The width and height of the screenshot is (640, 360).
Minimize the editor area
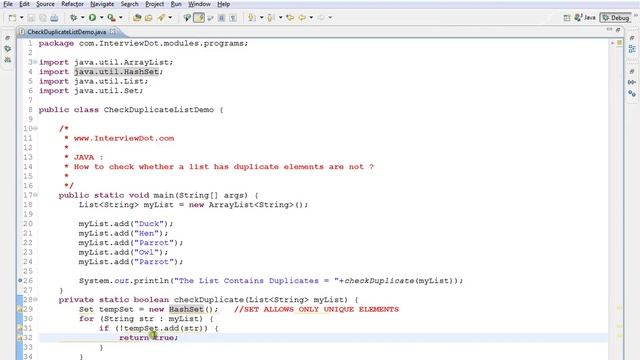[609, 30]
